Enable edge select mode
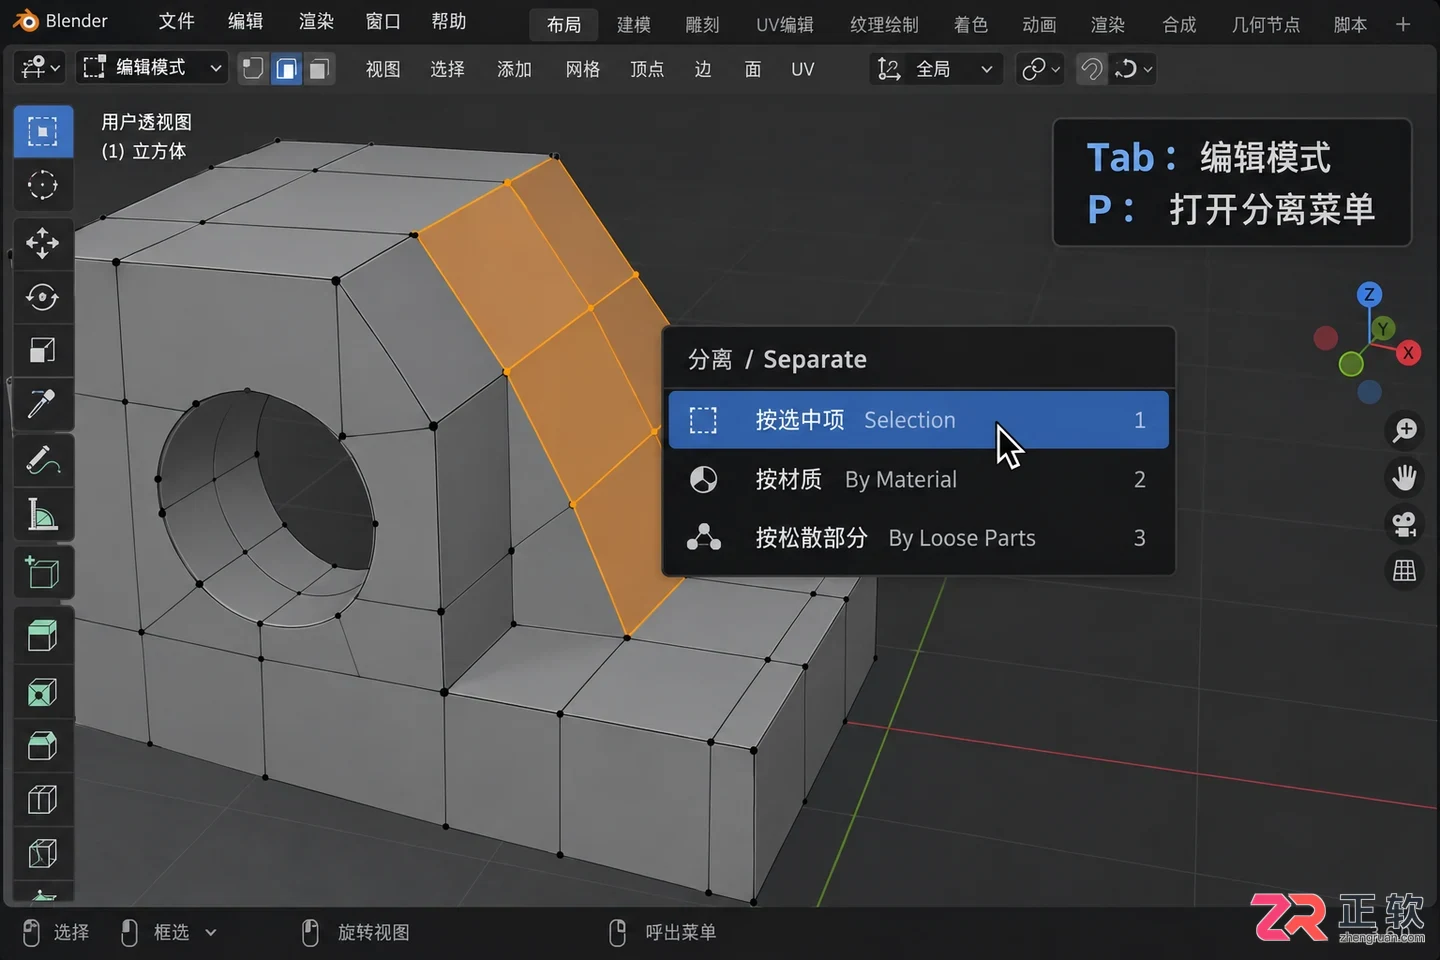Screen dimensions: 1440x960 click(286, 69)
